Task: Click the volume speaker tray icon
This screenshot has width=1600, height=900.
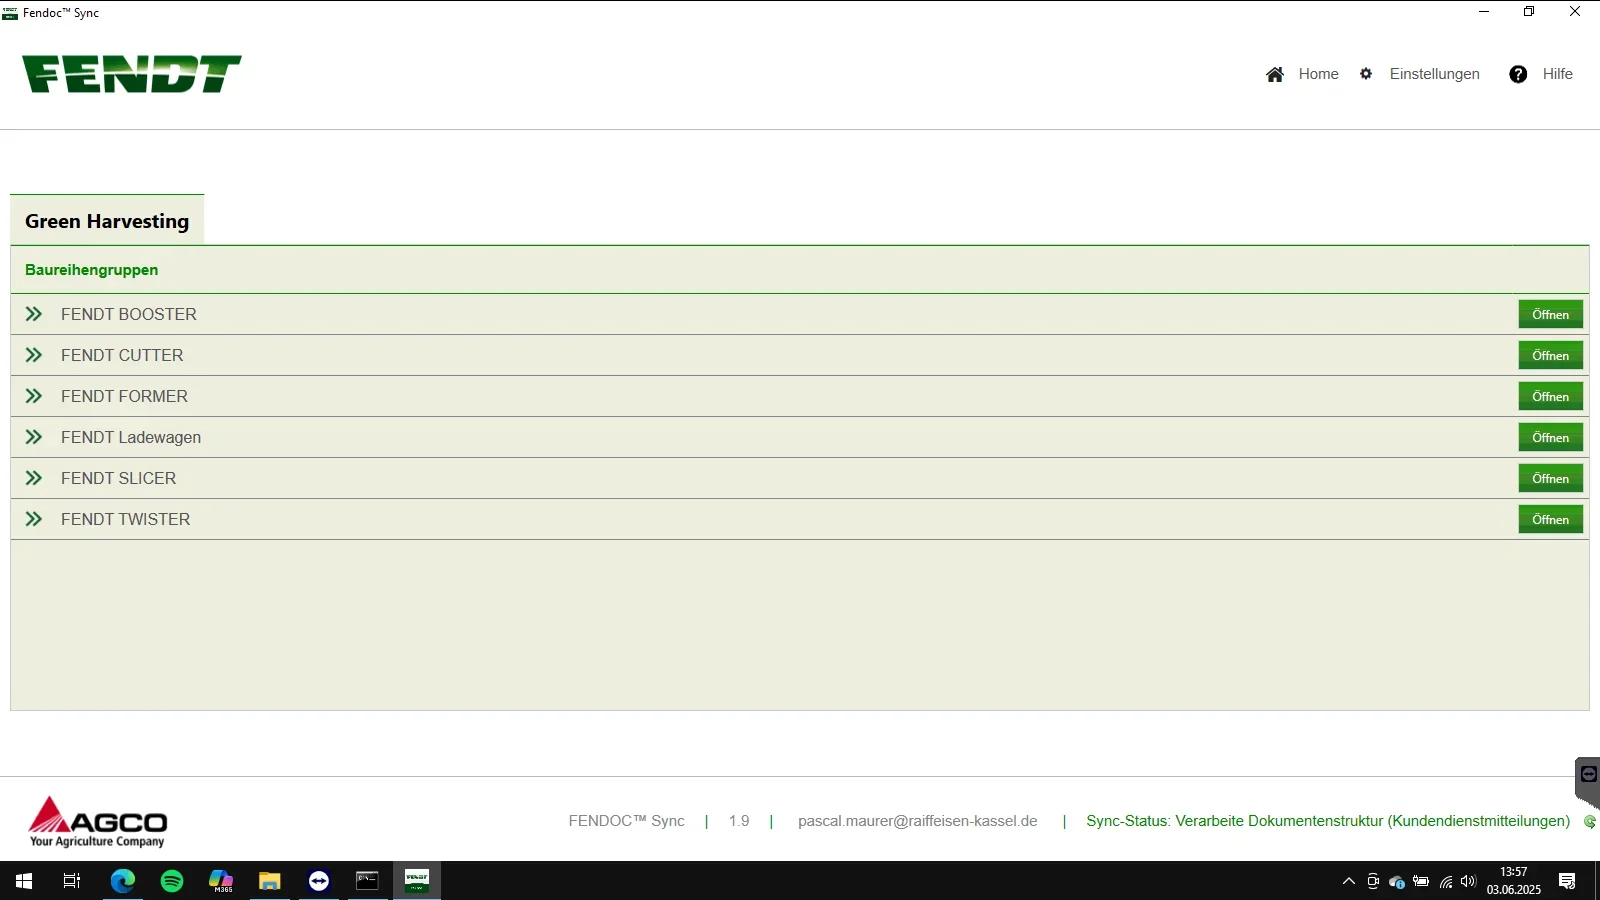Action: (1468, 881)
